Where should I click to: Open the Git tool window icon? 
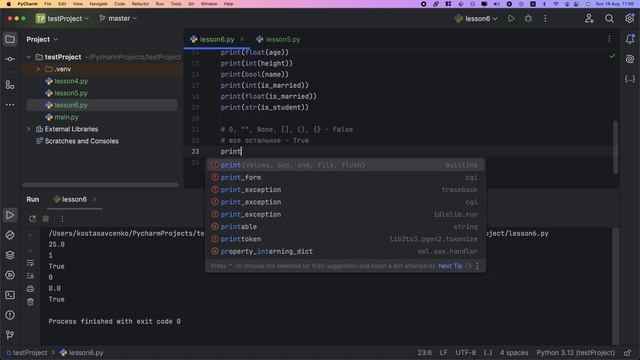point(10,335)
